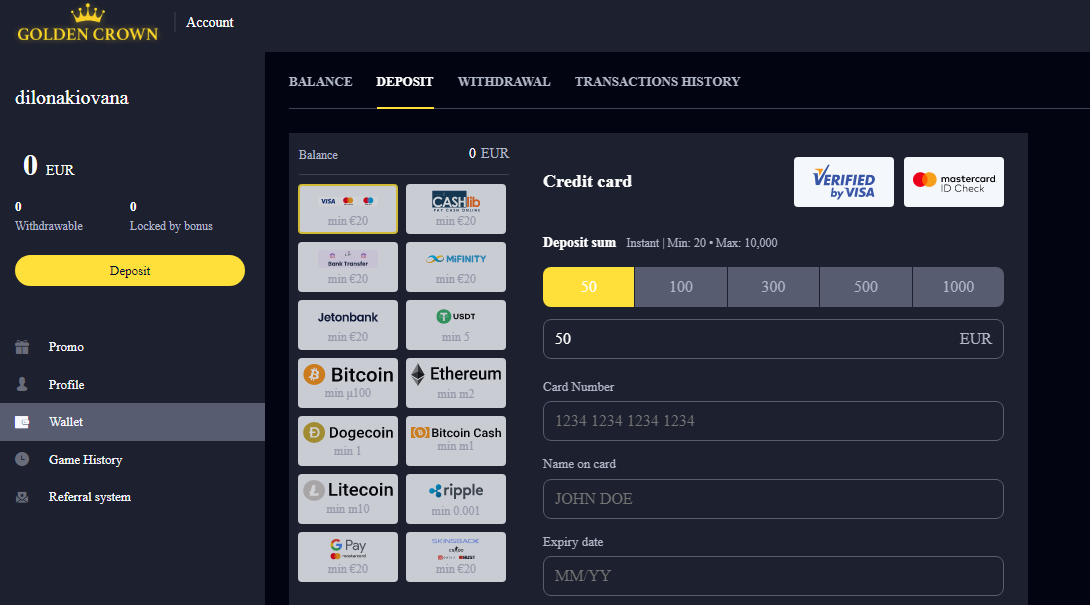Open the Transactions History tab
Screen dimensions: 1090x605
click(x=657, y=82)
